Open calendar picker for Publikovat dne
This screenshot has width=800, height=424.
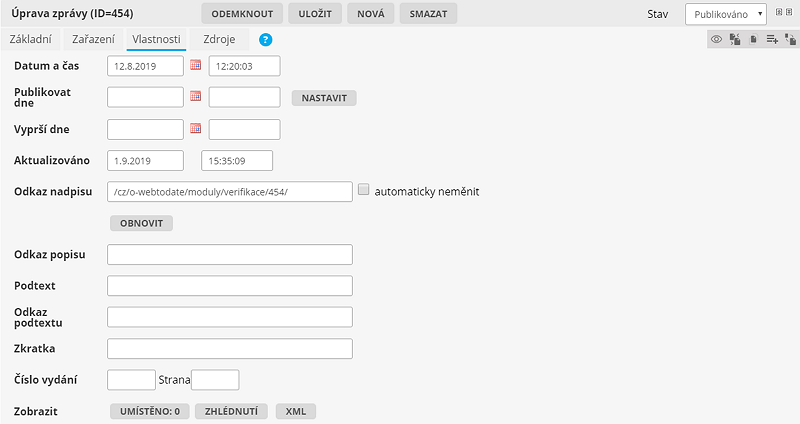tap(196, 97)
